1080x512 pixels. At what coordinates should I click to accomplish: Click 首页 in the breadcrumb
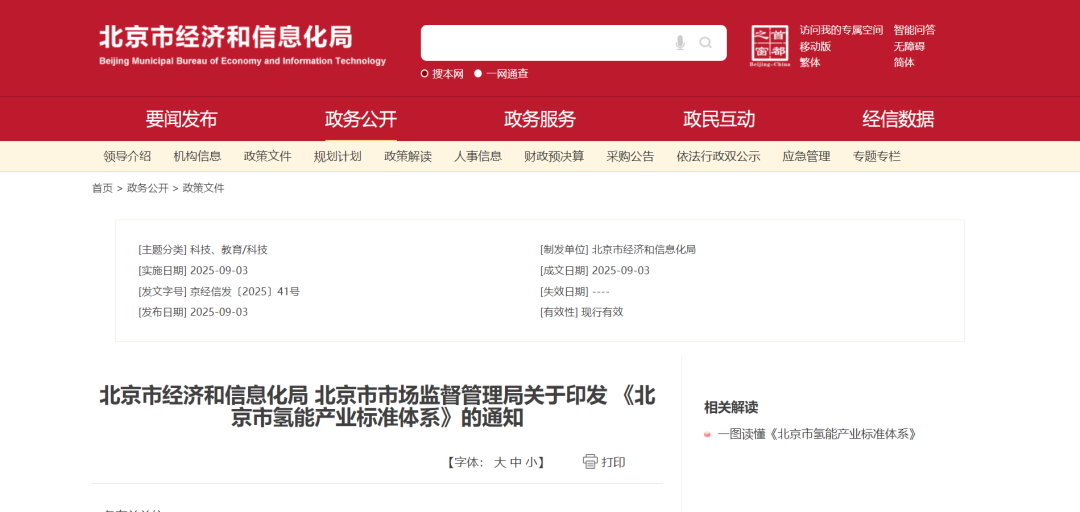point(103,188)
